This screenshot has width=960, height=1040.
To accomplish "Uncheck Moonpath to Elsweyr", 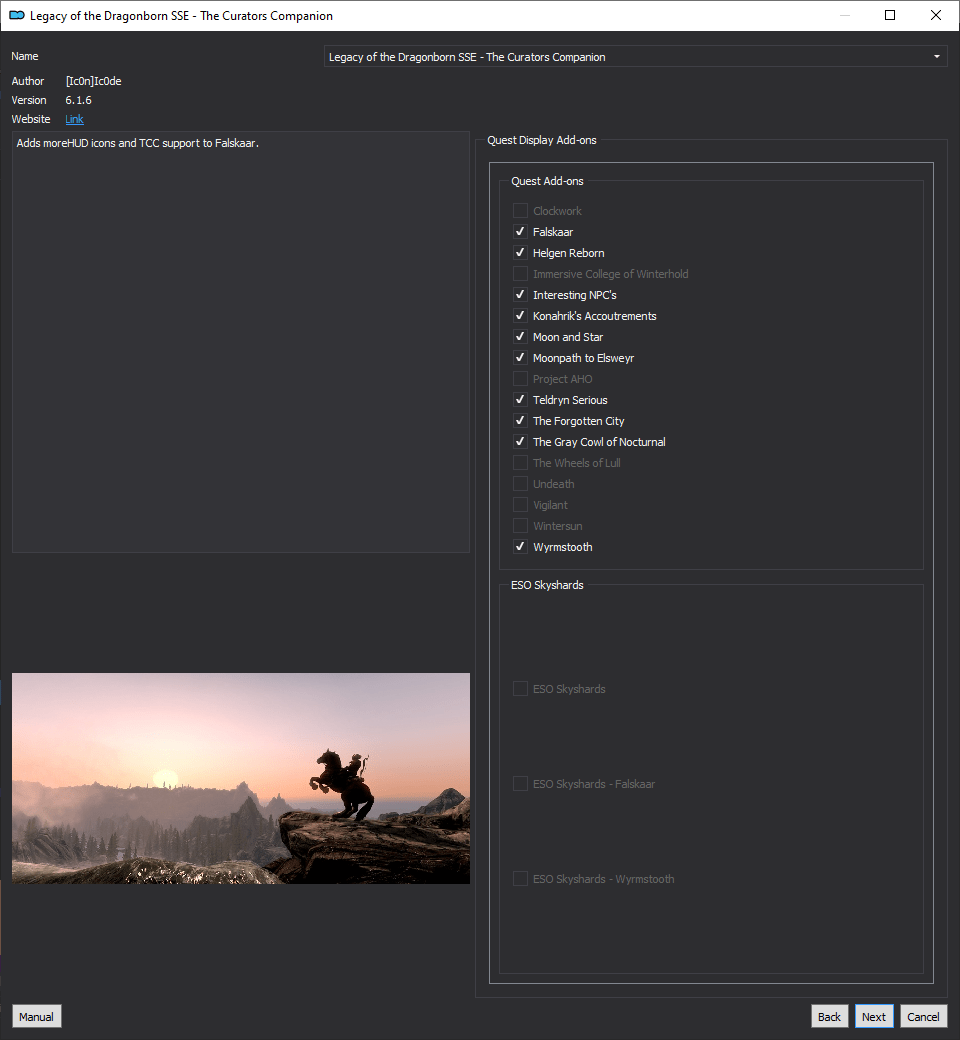I will [520, 358].
